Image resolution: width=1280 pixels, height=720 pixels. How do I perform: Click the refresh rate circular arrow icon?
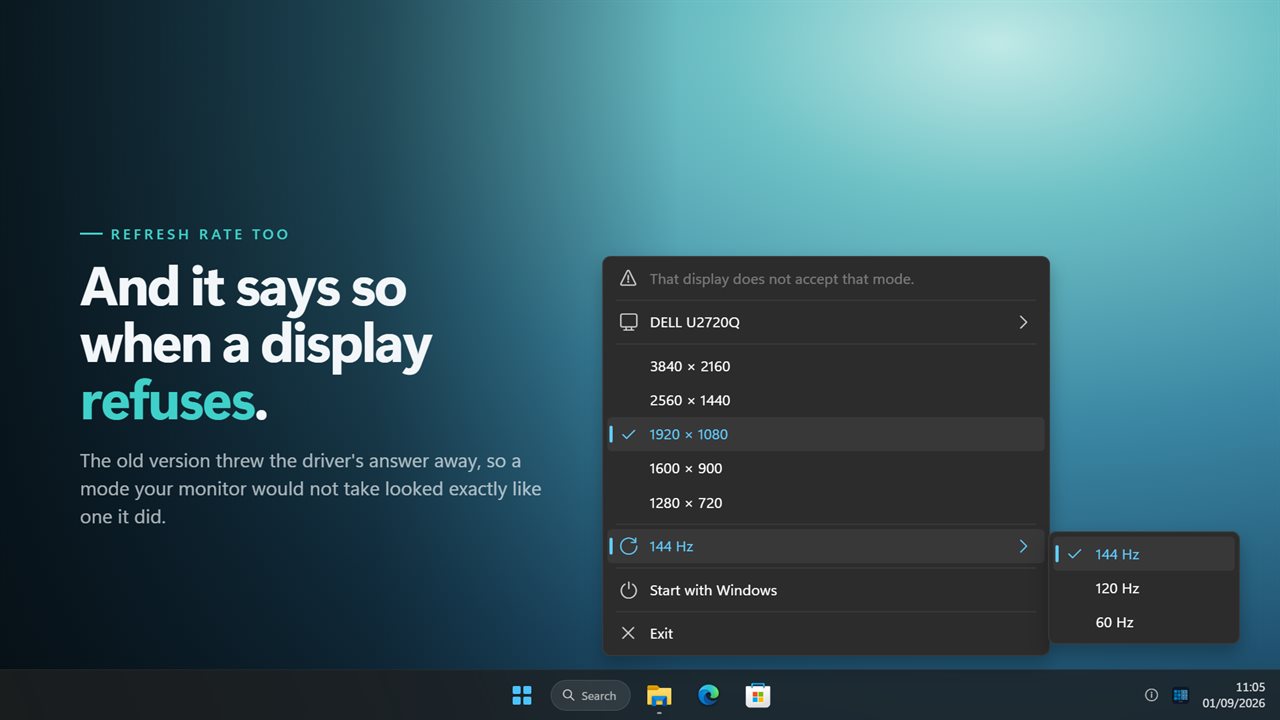click(628, 546)
